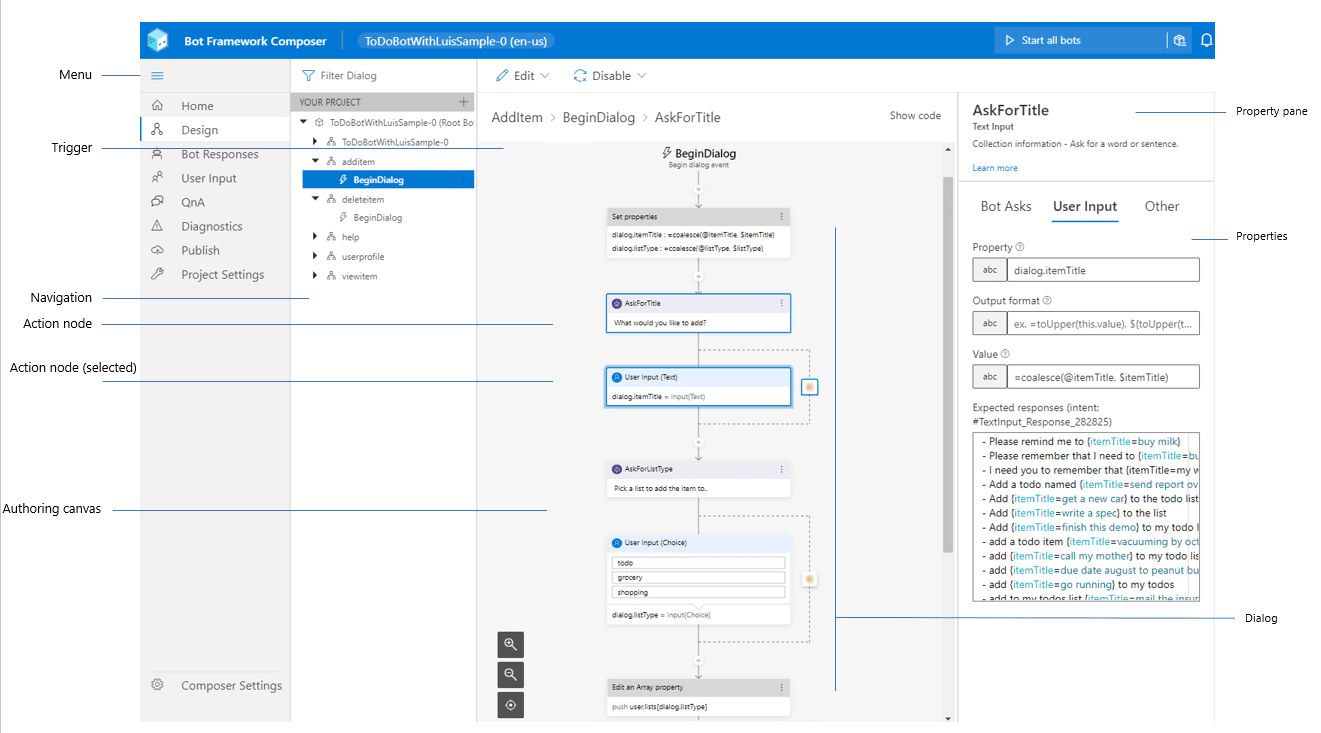Open the Set properties node's three-dot menu
The height and width of the screenshot is (733, 1321).
(x=781, y=216)
